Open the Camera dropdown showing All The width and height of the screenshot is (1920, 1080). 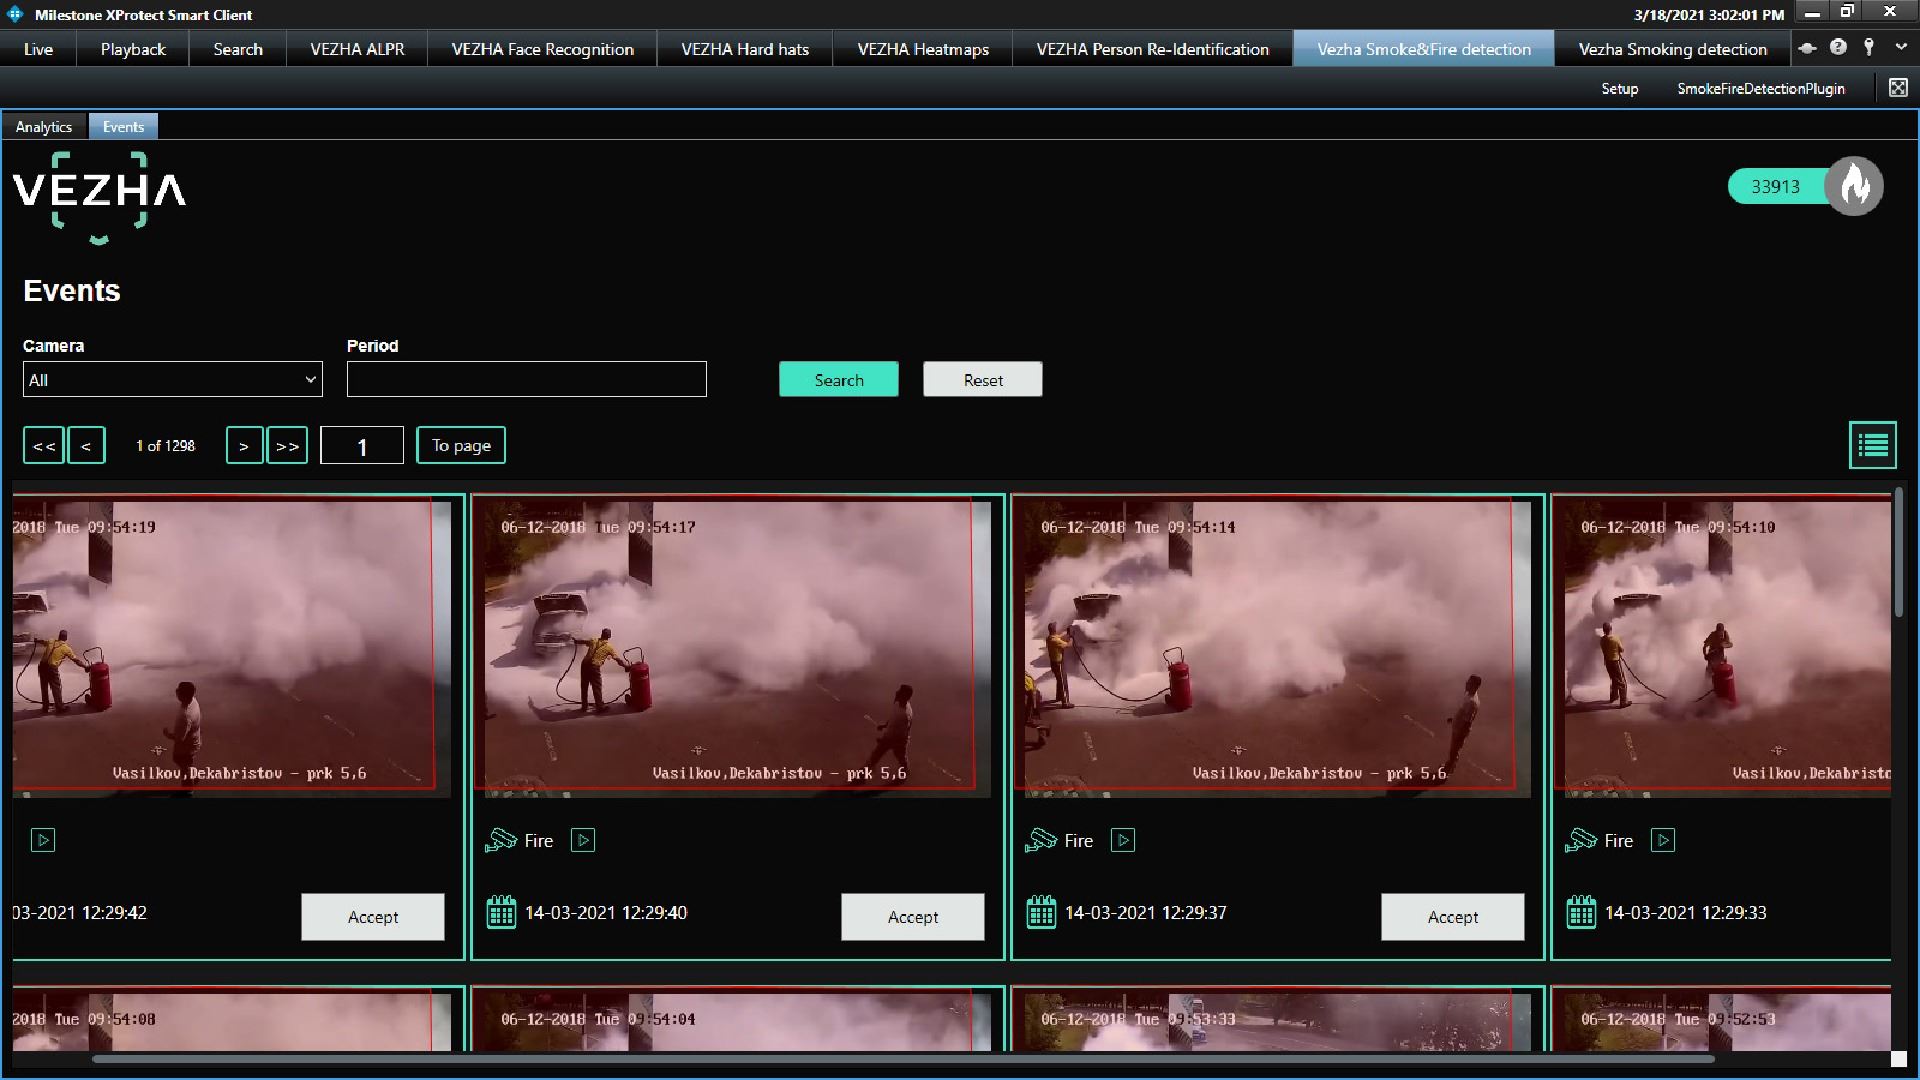[173, 379]
